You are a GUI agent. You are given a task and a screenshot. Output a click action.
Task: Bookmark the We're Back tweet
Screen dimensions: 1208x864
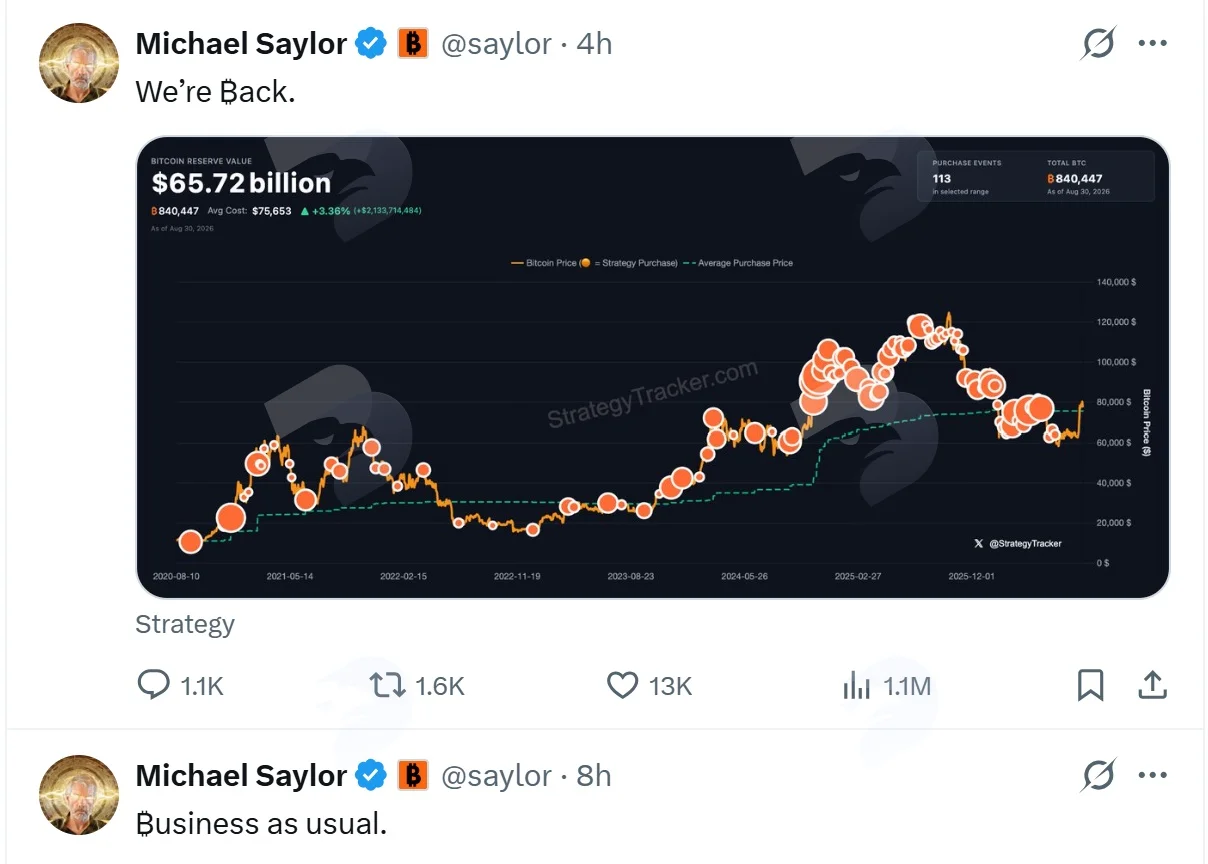pyautogui.click(x=1091, y=685)
